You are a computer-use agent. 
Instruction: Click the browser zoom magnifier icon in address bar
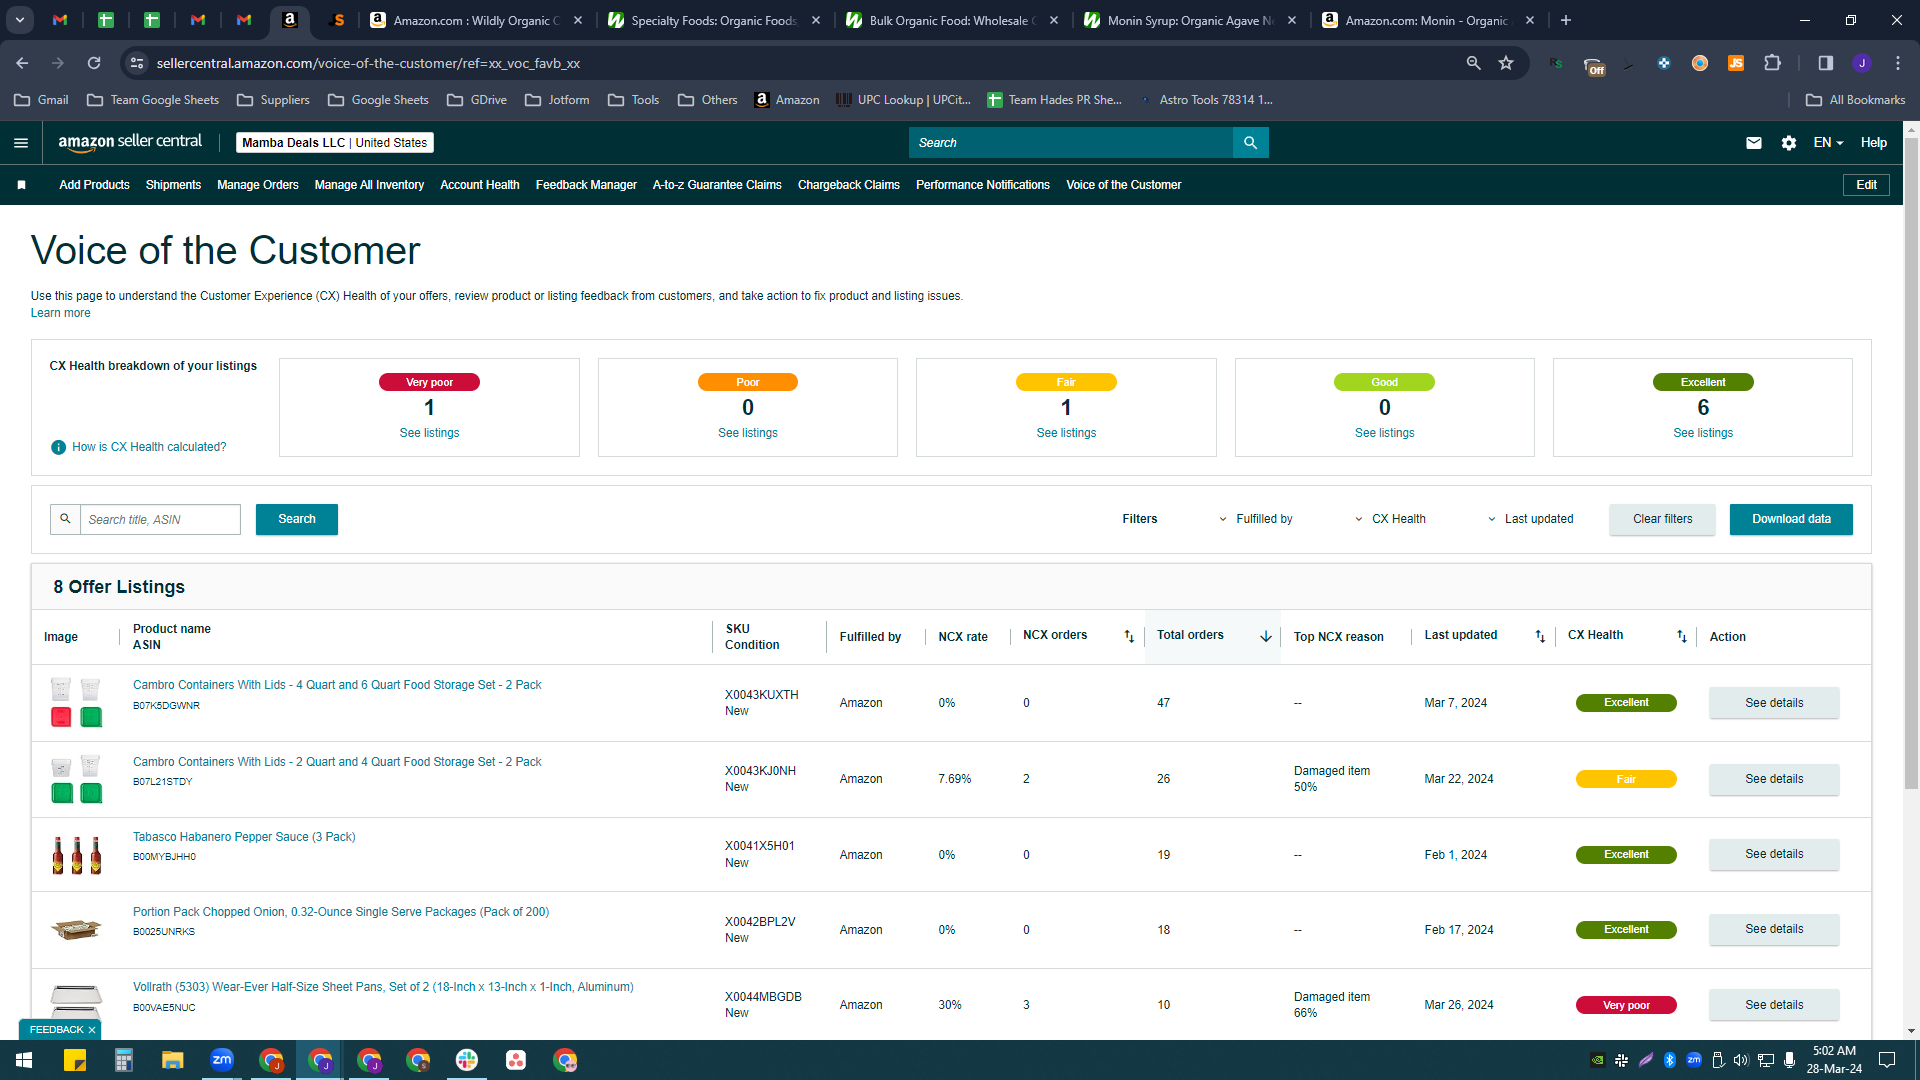1473,63
